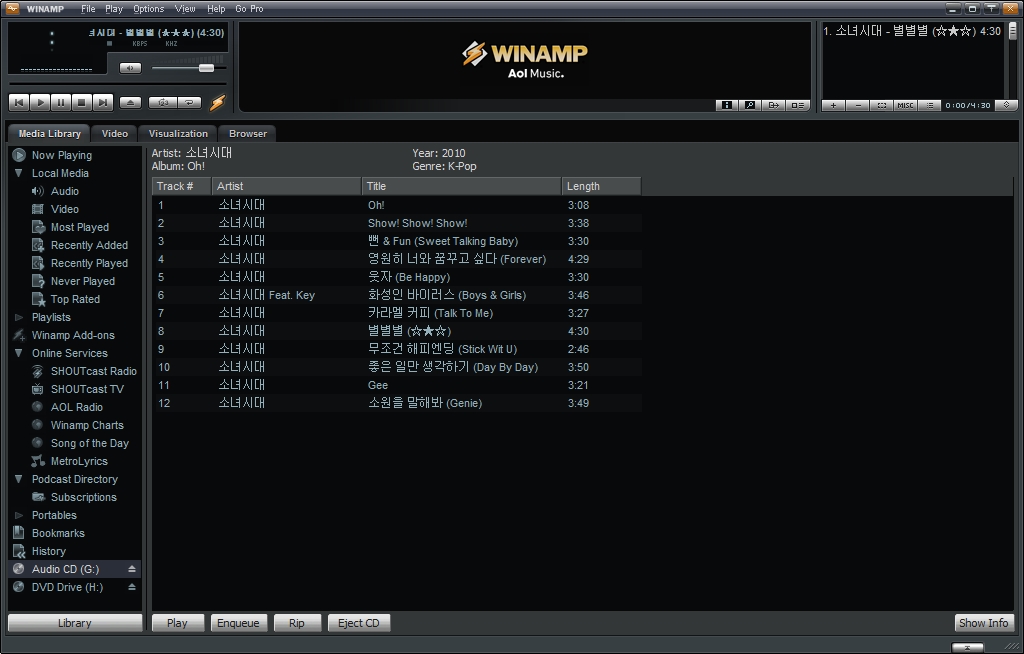Expand the Playlists tree node
The height and width of the screenshot is (654, 1024).
click(18, 317)
